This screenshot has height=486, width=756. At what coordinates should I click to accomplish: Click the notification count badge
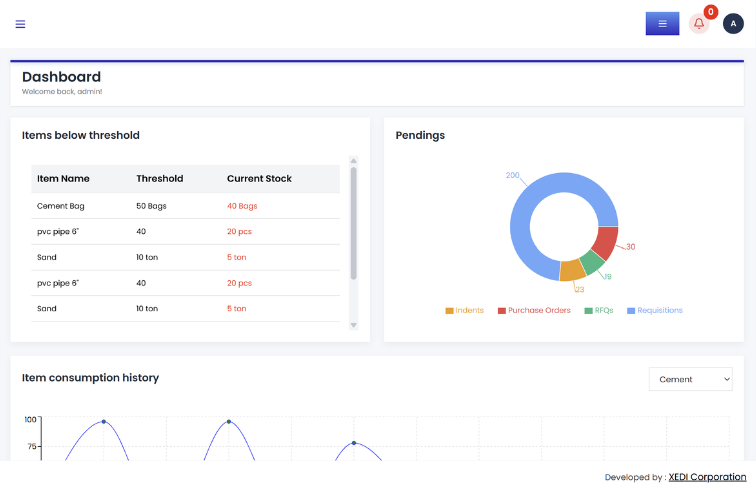pos(711,12)
